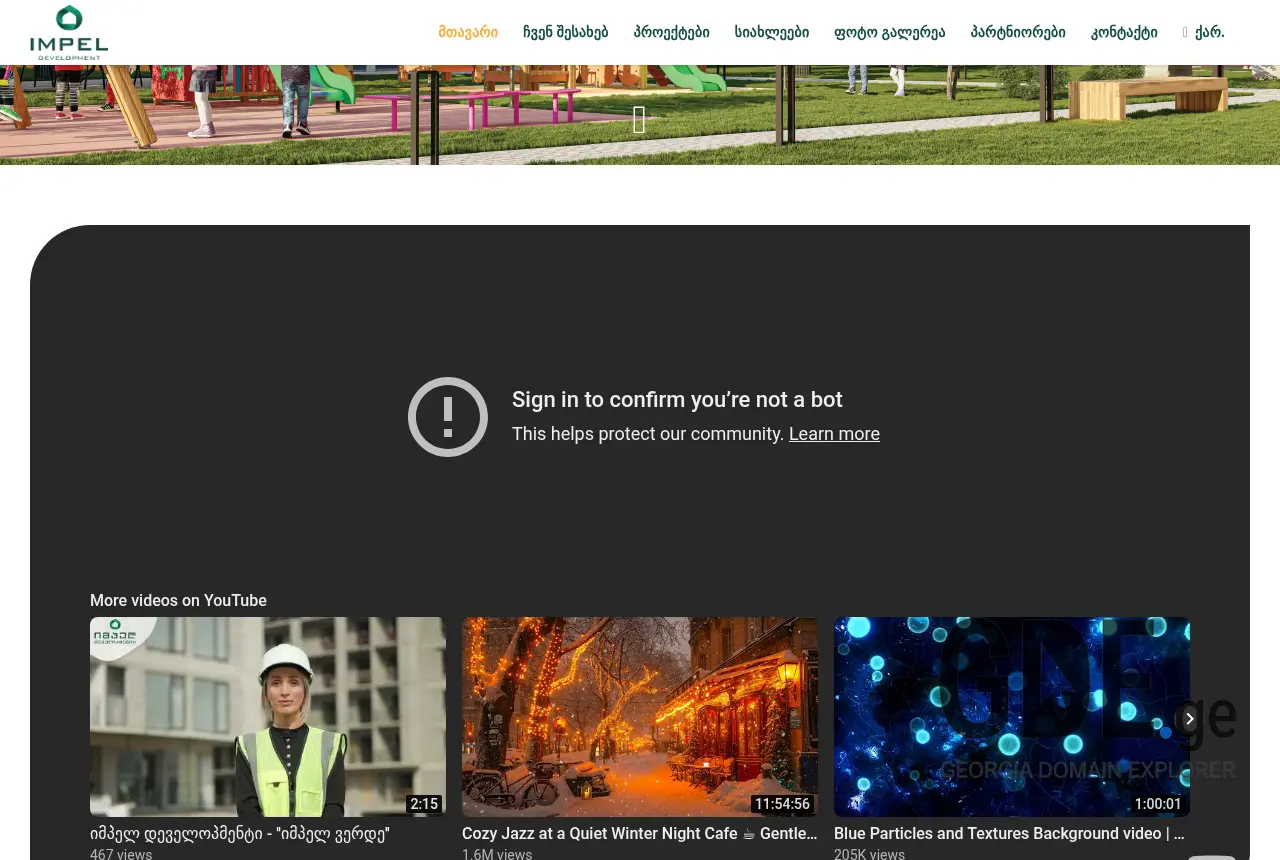Open the video titled იმპელ ვერდე
Screen dimensions: 1280x860
(x=240, y=834)
